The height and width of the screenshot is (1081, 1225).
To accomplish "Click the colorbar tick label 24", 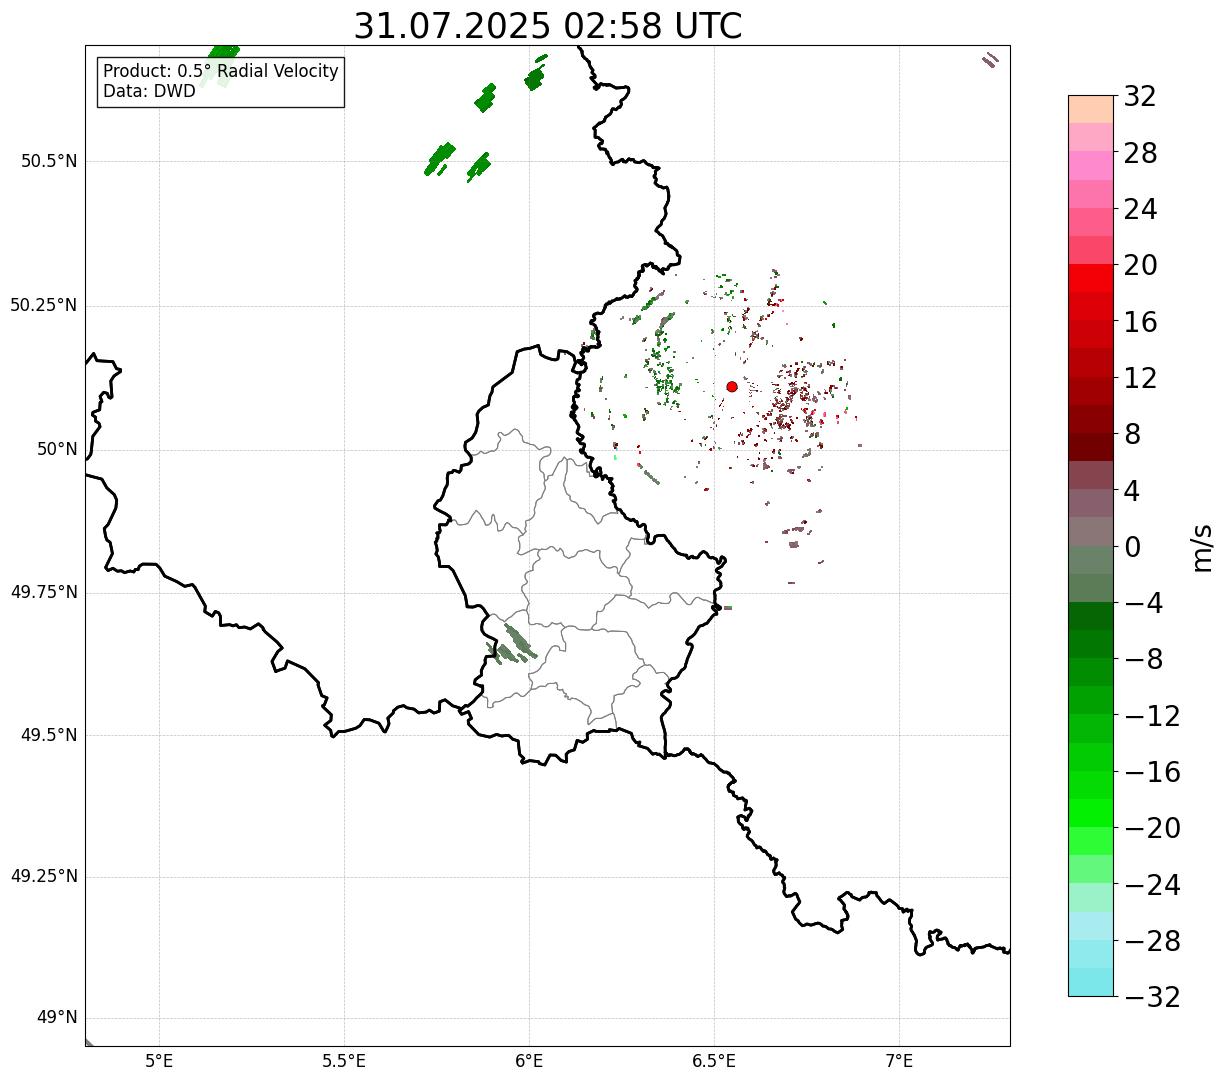I will click(1141, 209).
